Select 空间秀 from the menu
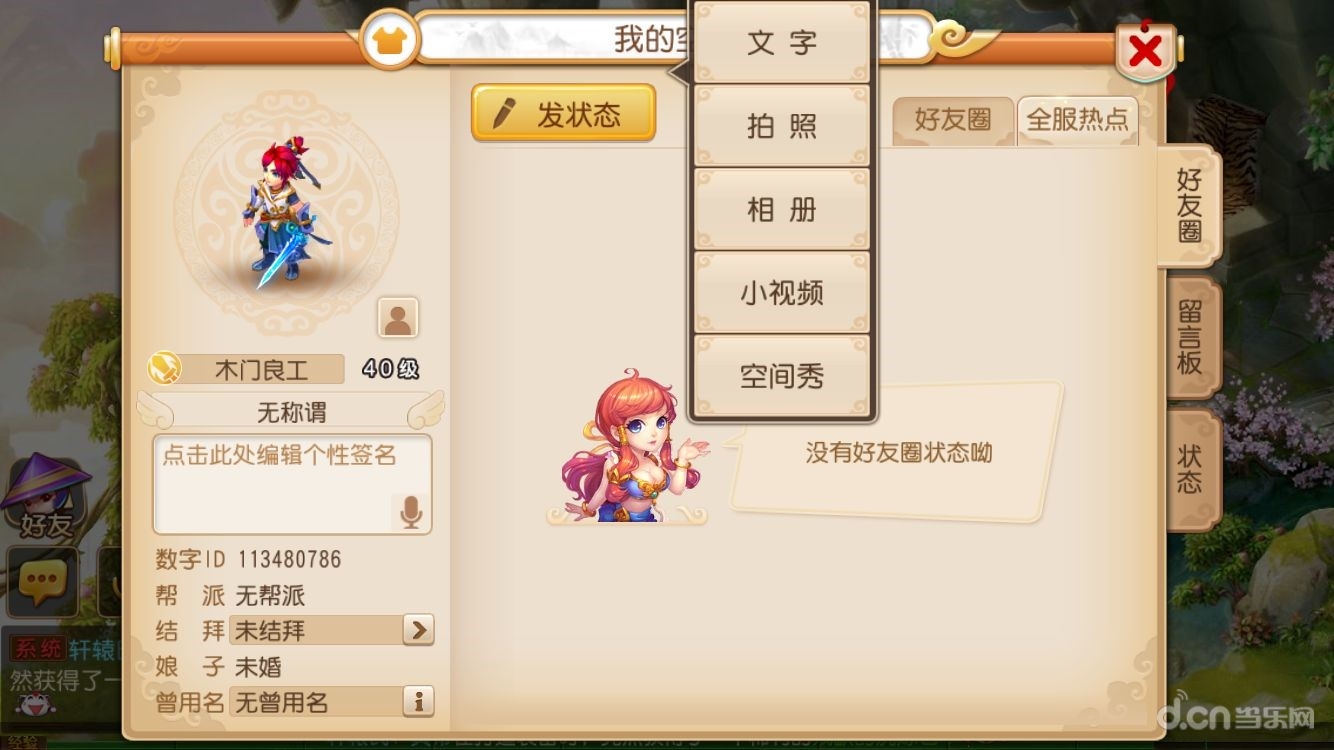 (x=782, y=375)
